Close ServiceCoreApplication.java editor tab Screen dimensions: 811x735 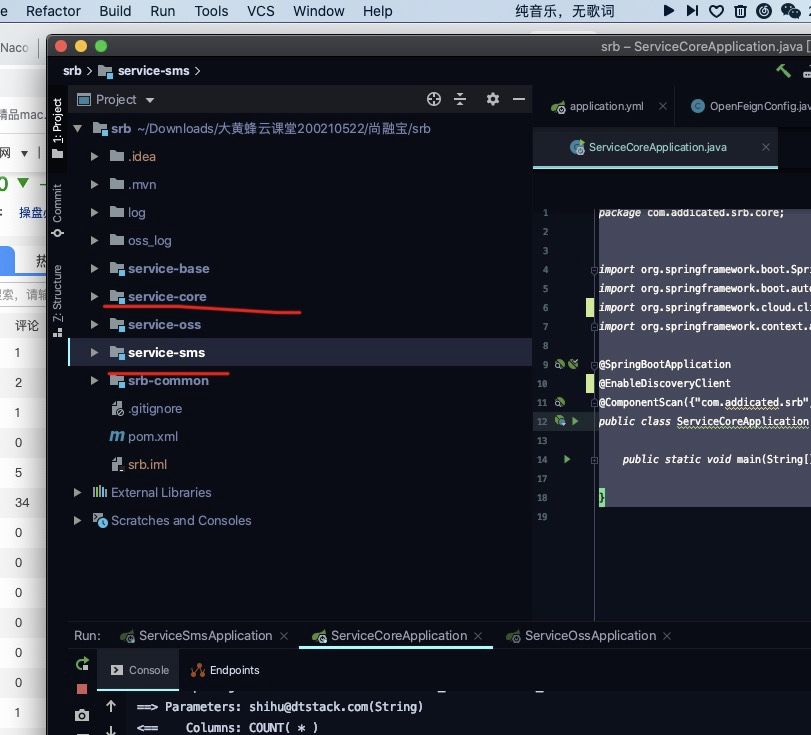[x=766, y=147]
